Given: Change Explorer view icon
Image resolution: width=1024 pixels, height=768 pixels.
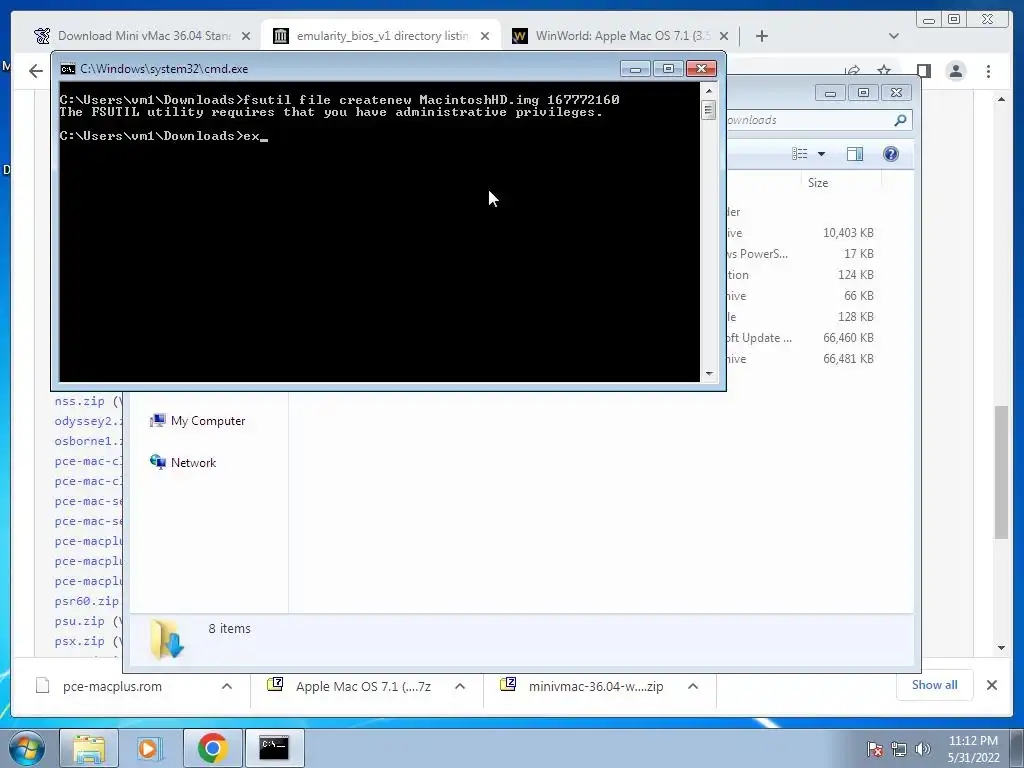Looking at the screenshot, I should [x=800, y=154].
